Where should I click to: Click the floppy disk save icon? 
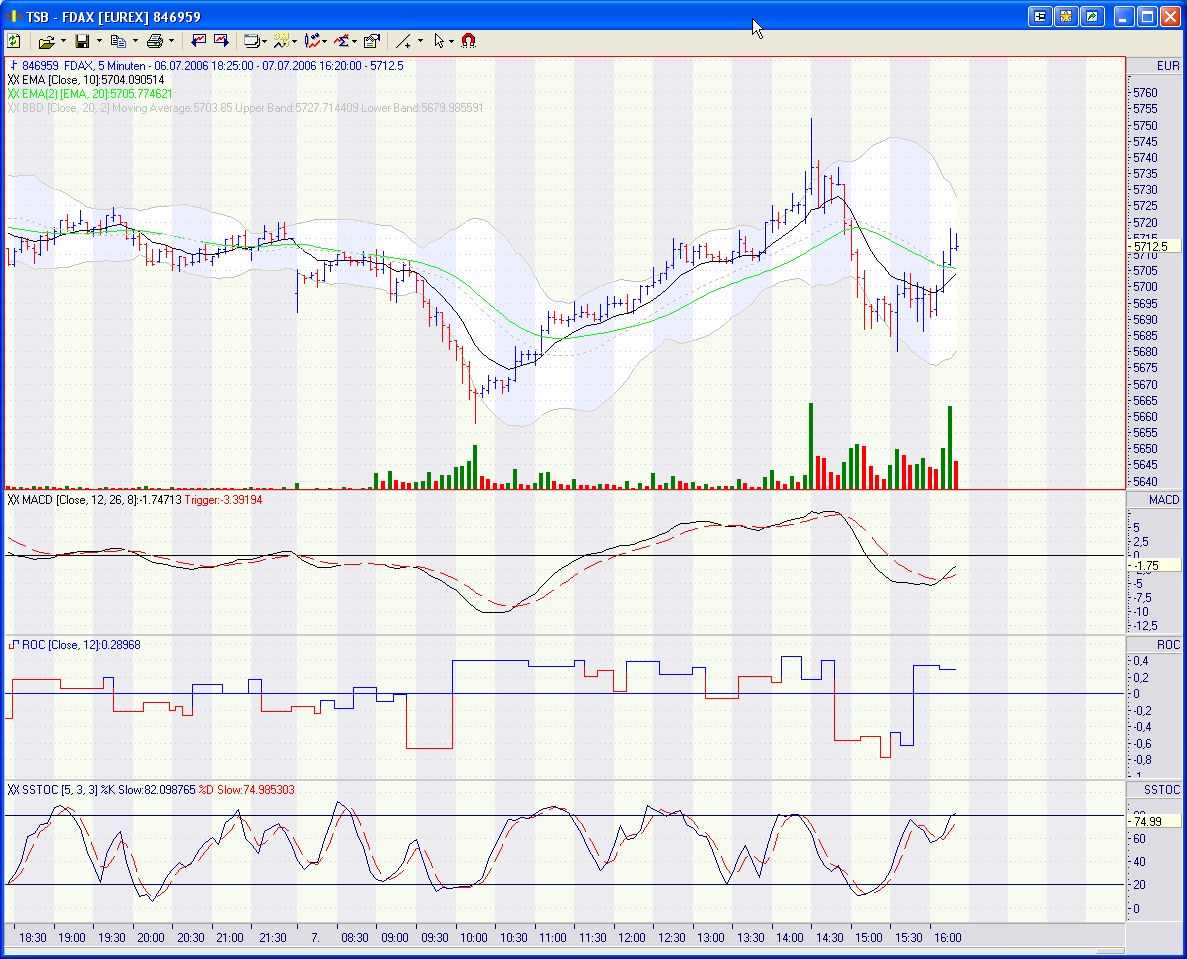[82, 41]
